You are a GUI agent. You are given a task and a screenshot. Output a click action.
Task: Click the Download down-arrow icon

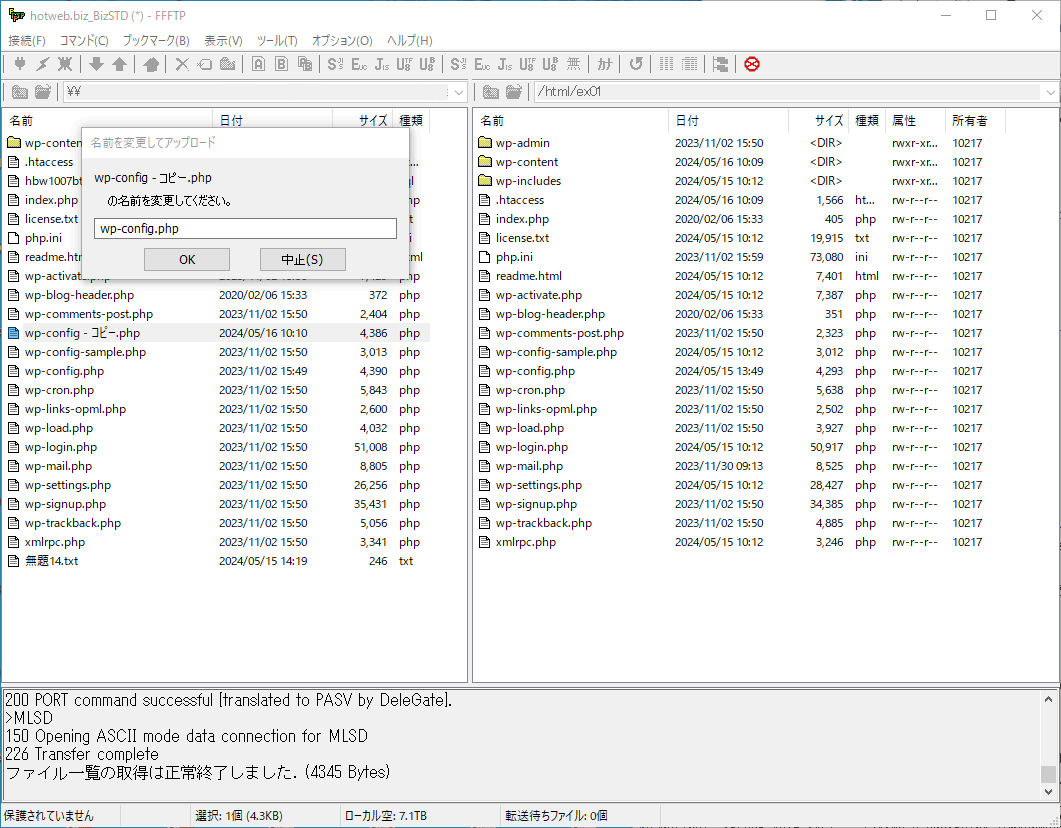click(97, 64)
